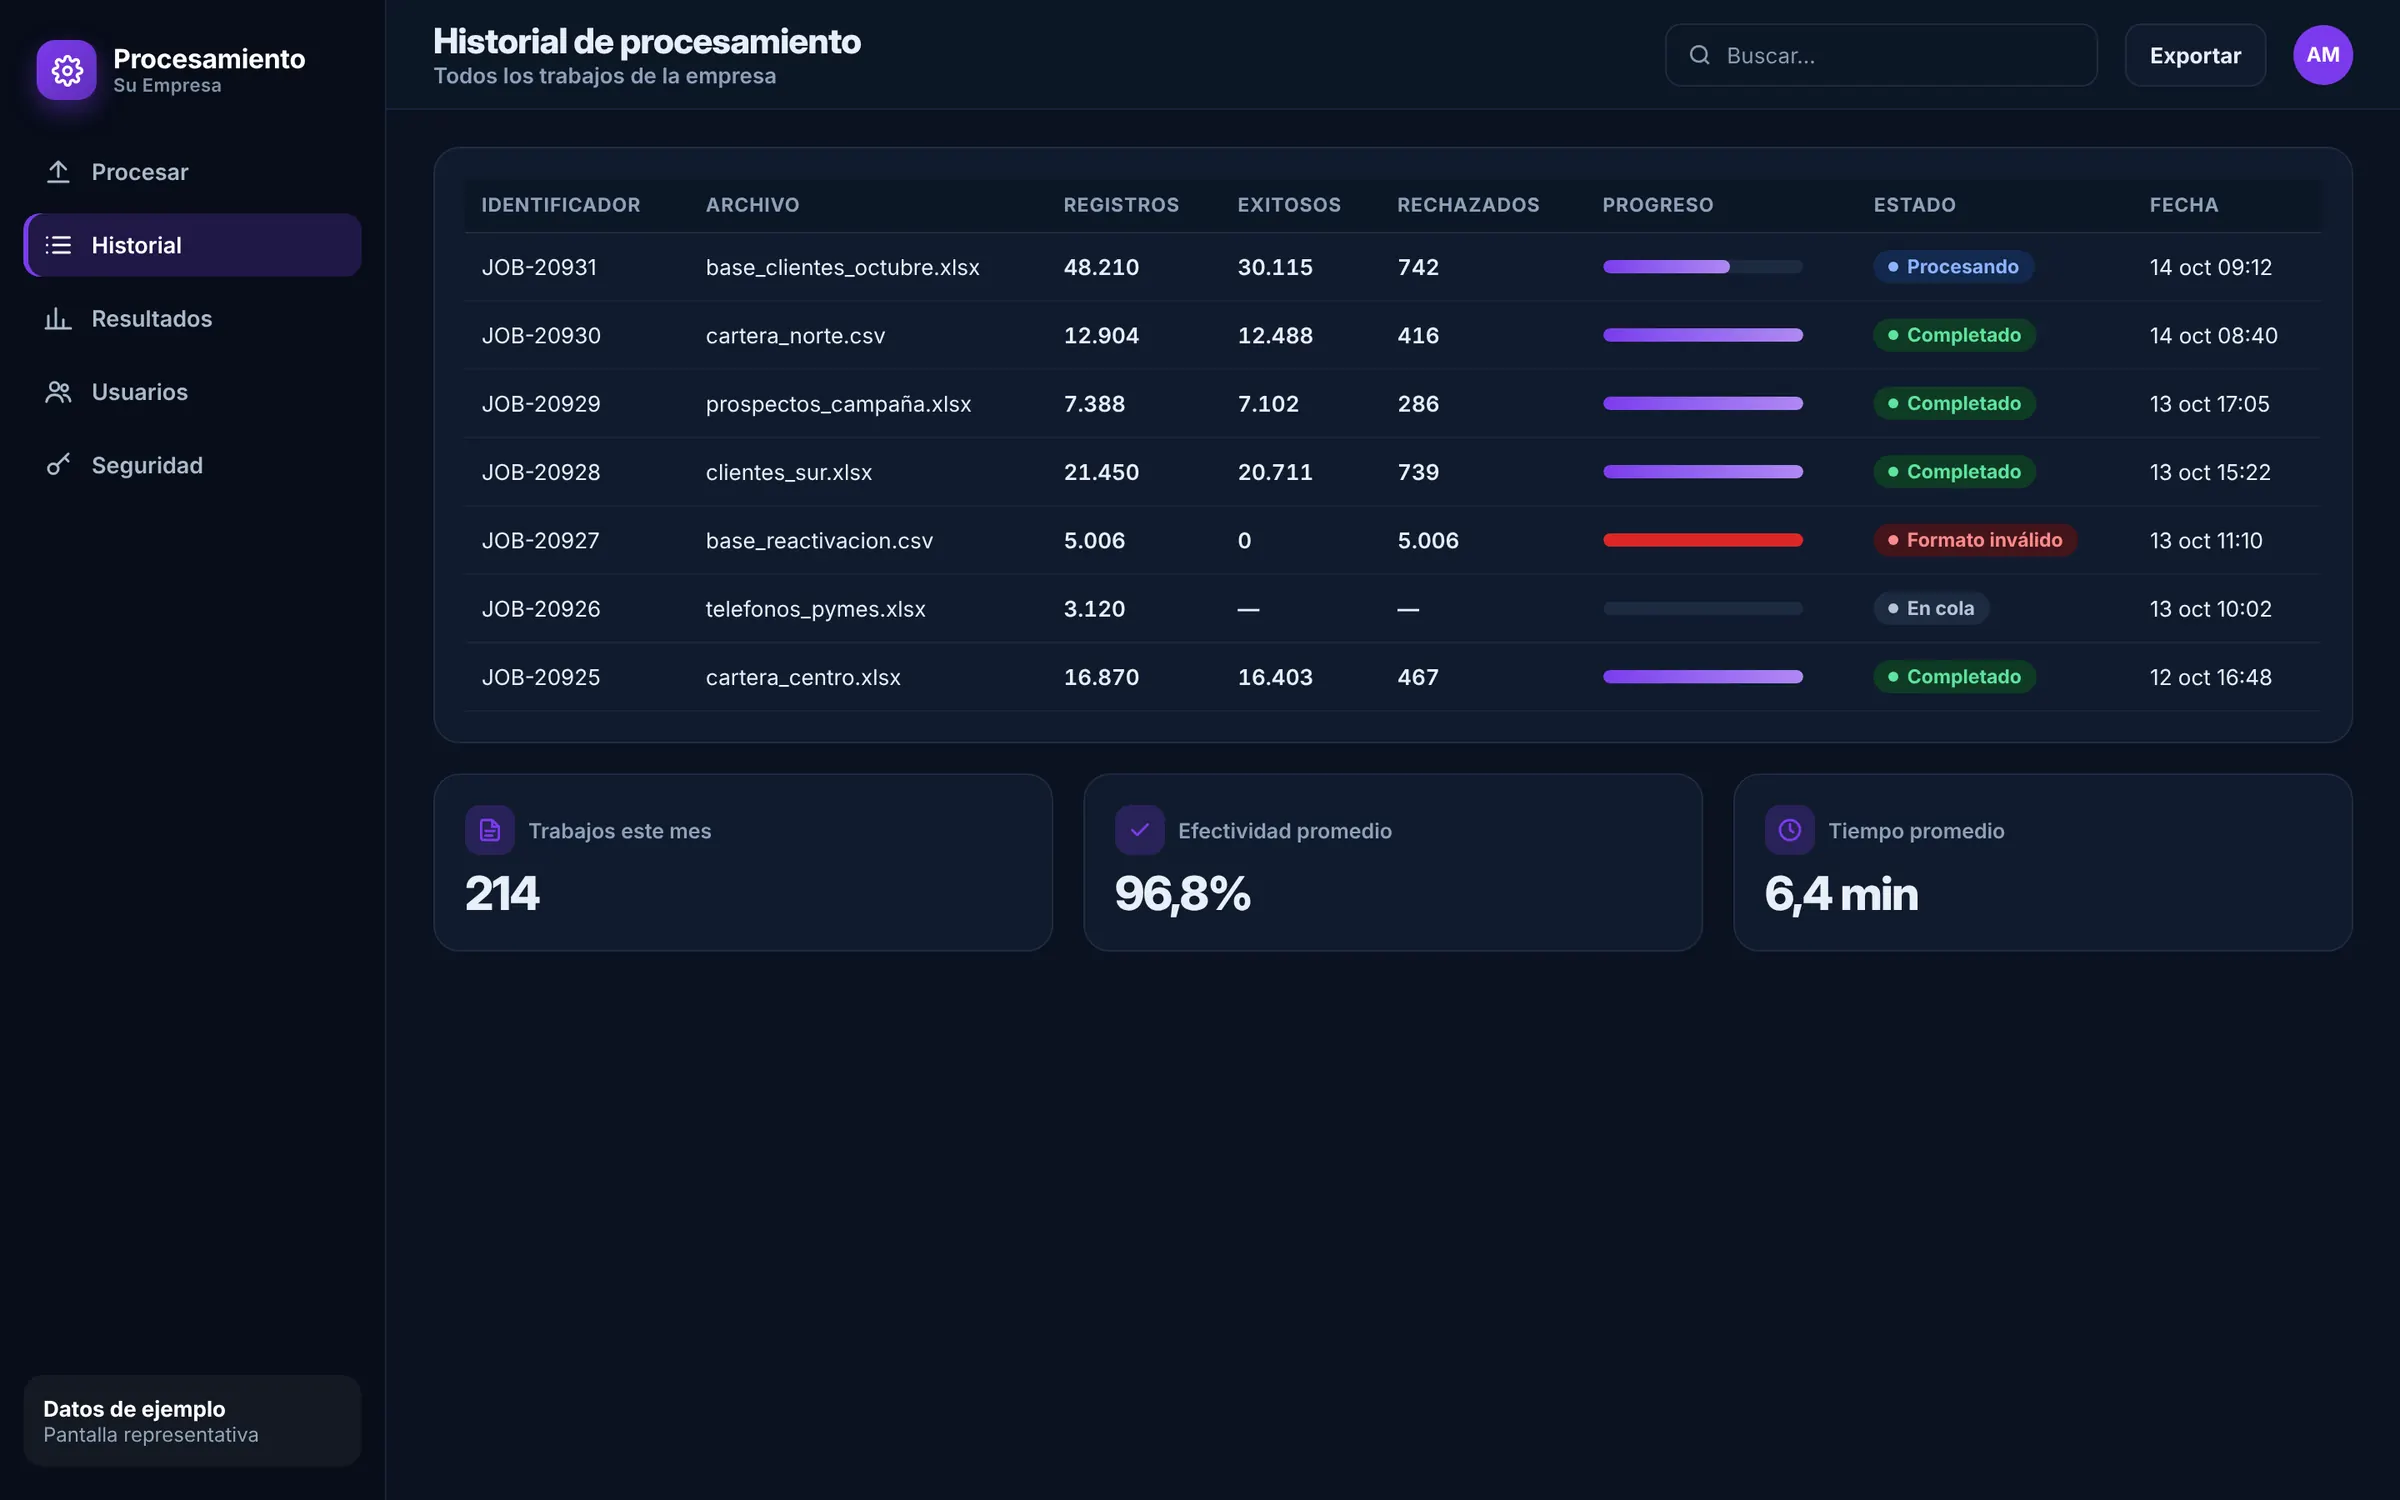Click the list icon next to Historial
Image resolution: width=2400 pixels, height=1500 pixels.
pos(58,245)
